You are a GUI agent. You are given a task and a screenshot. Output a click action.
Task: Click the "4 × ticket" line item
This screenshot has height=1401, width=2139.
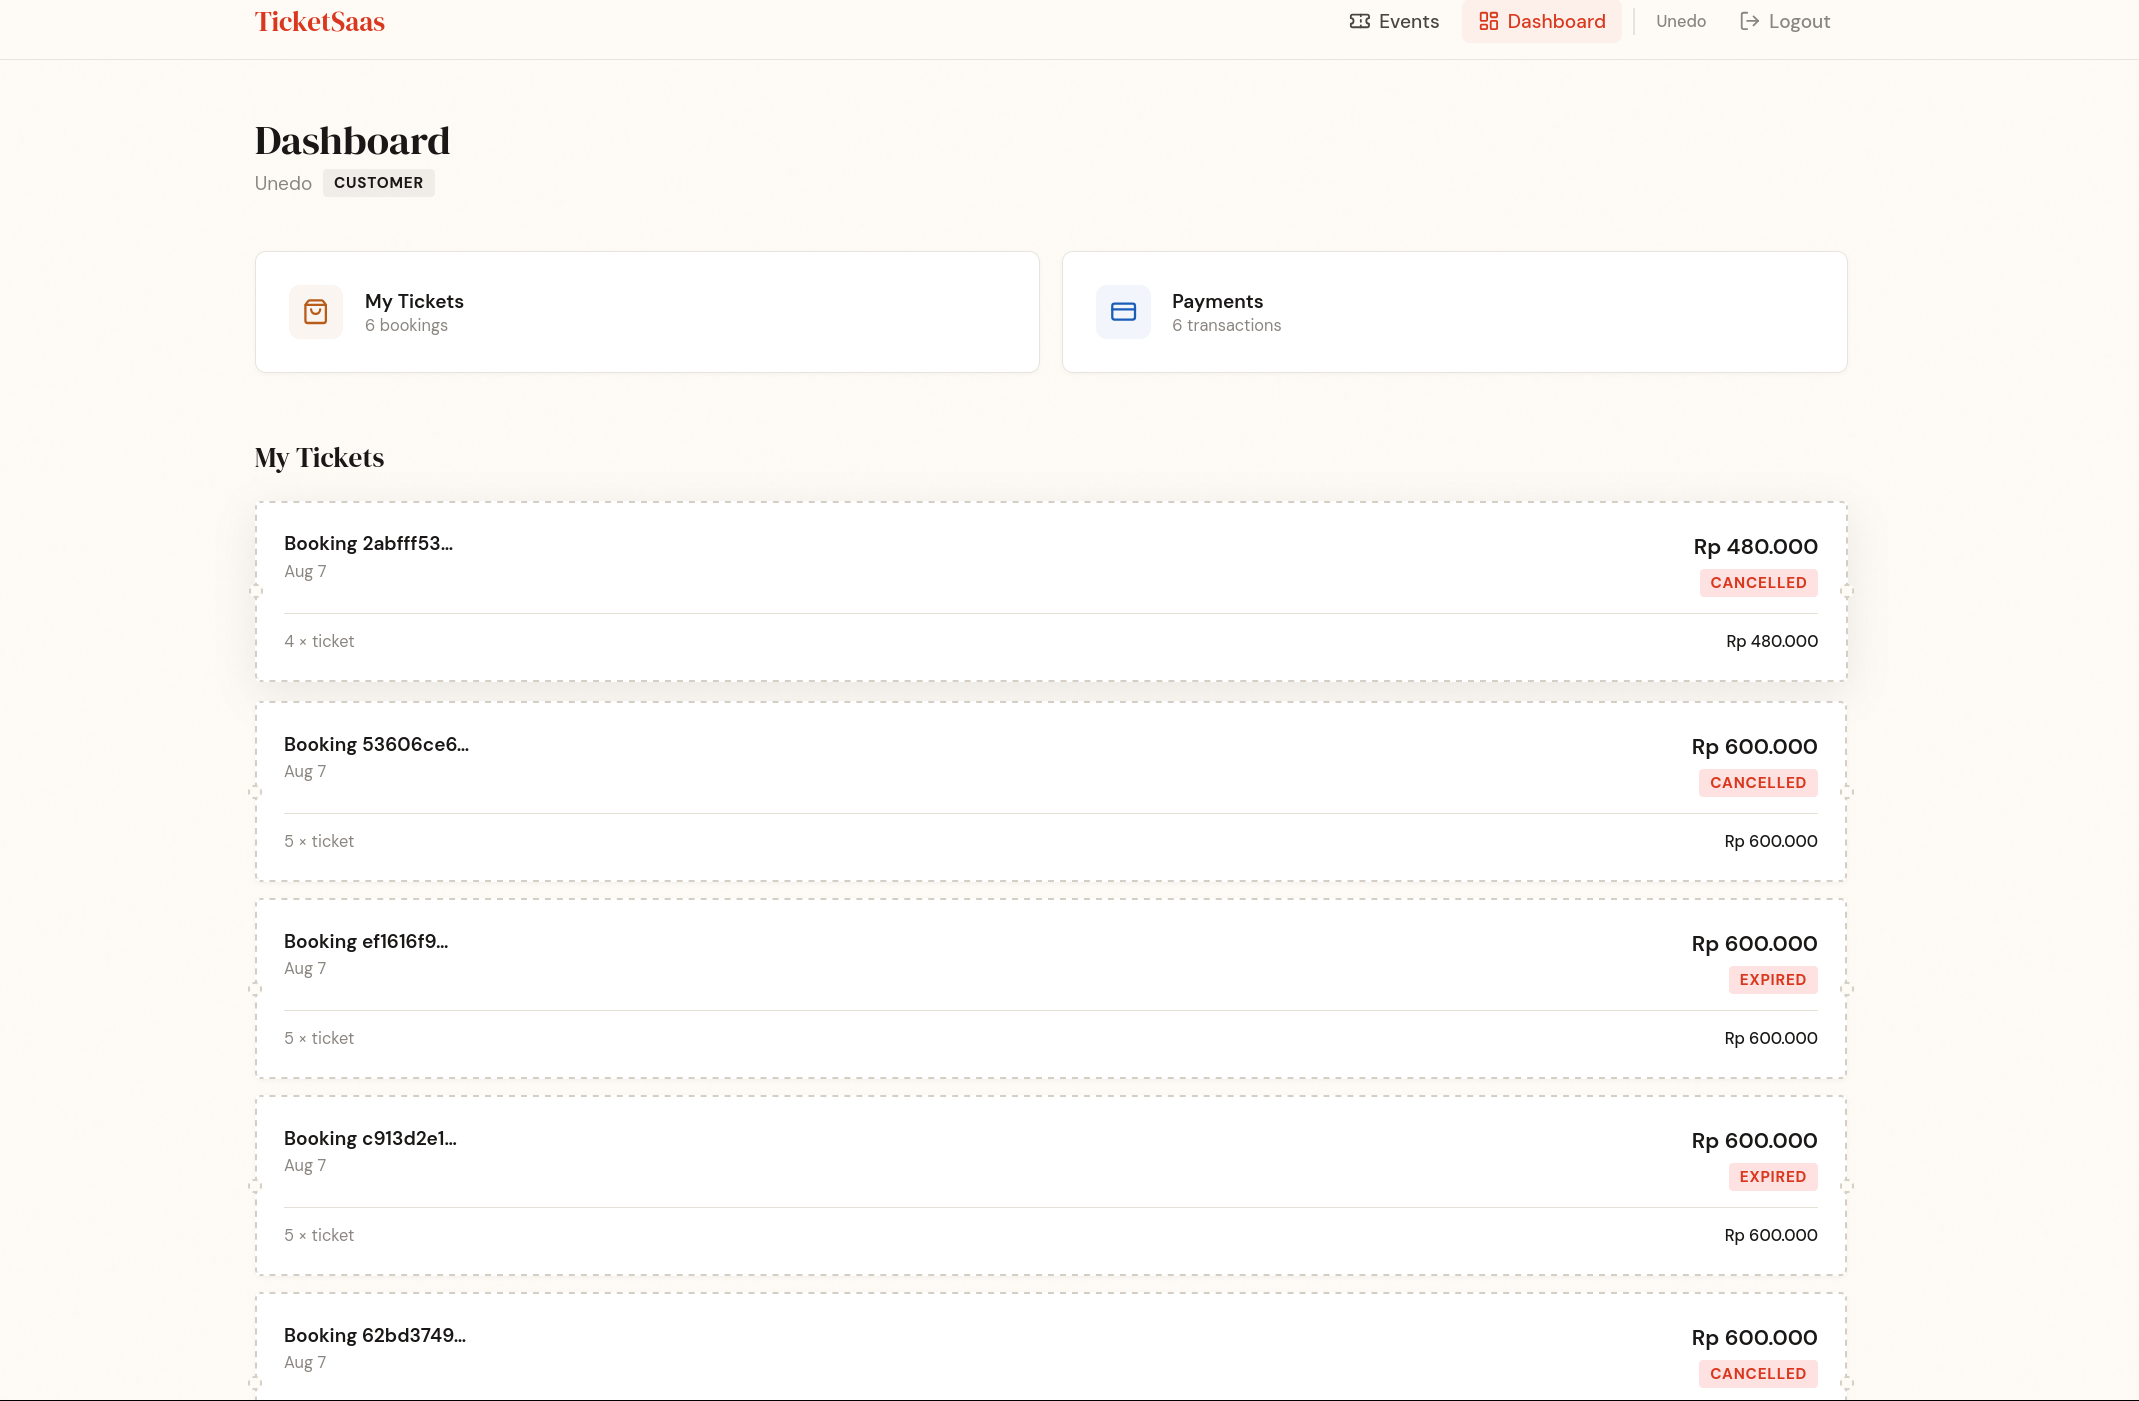click(319, 641)
